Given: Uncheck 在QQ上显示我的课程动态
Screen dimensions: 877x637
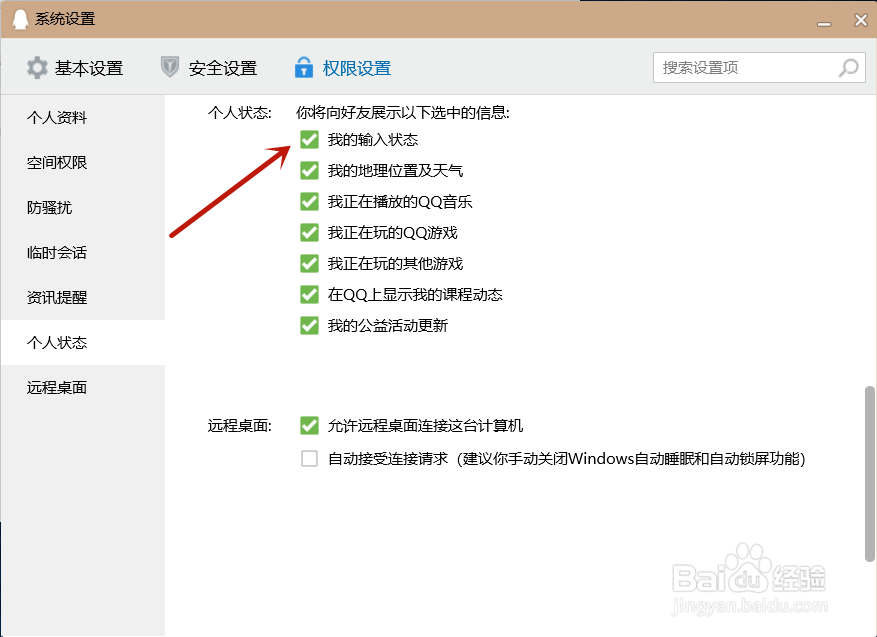Looking at the screenshot, I should (309, 294).
